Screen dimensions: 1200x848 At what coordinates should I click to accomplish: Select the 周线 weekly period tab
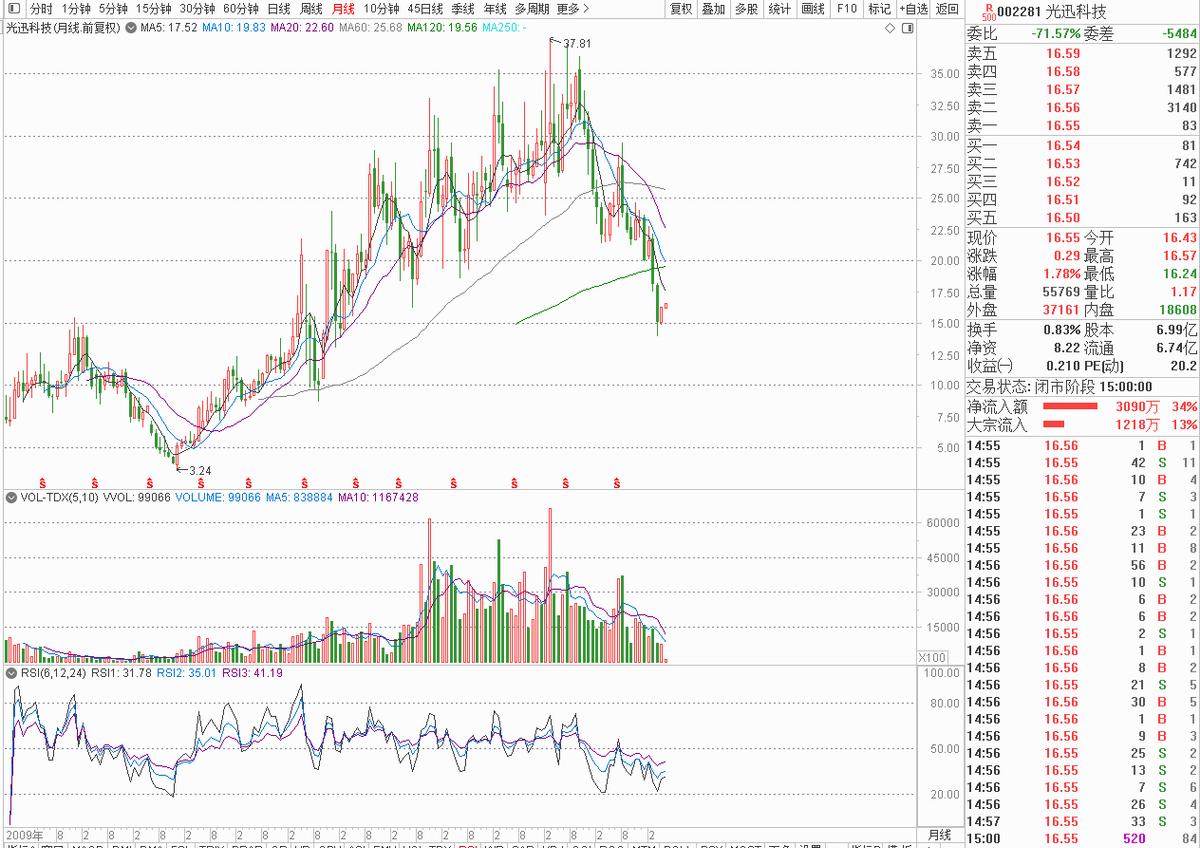(311, 9)
